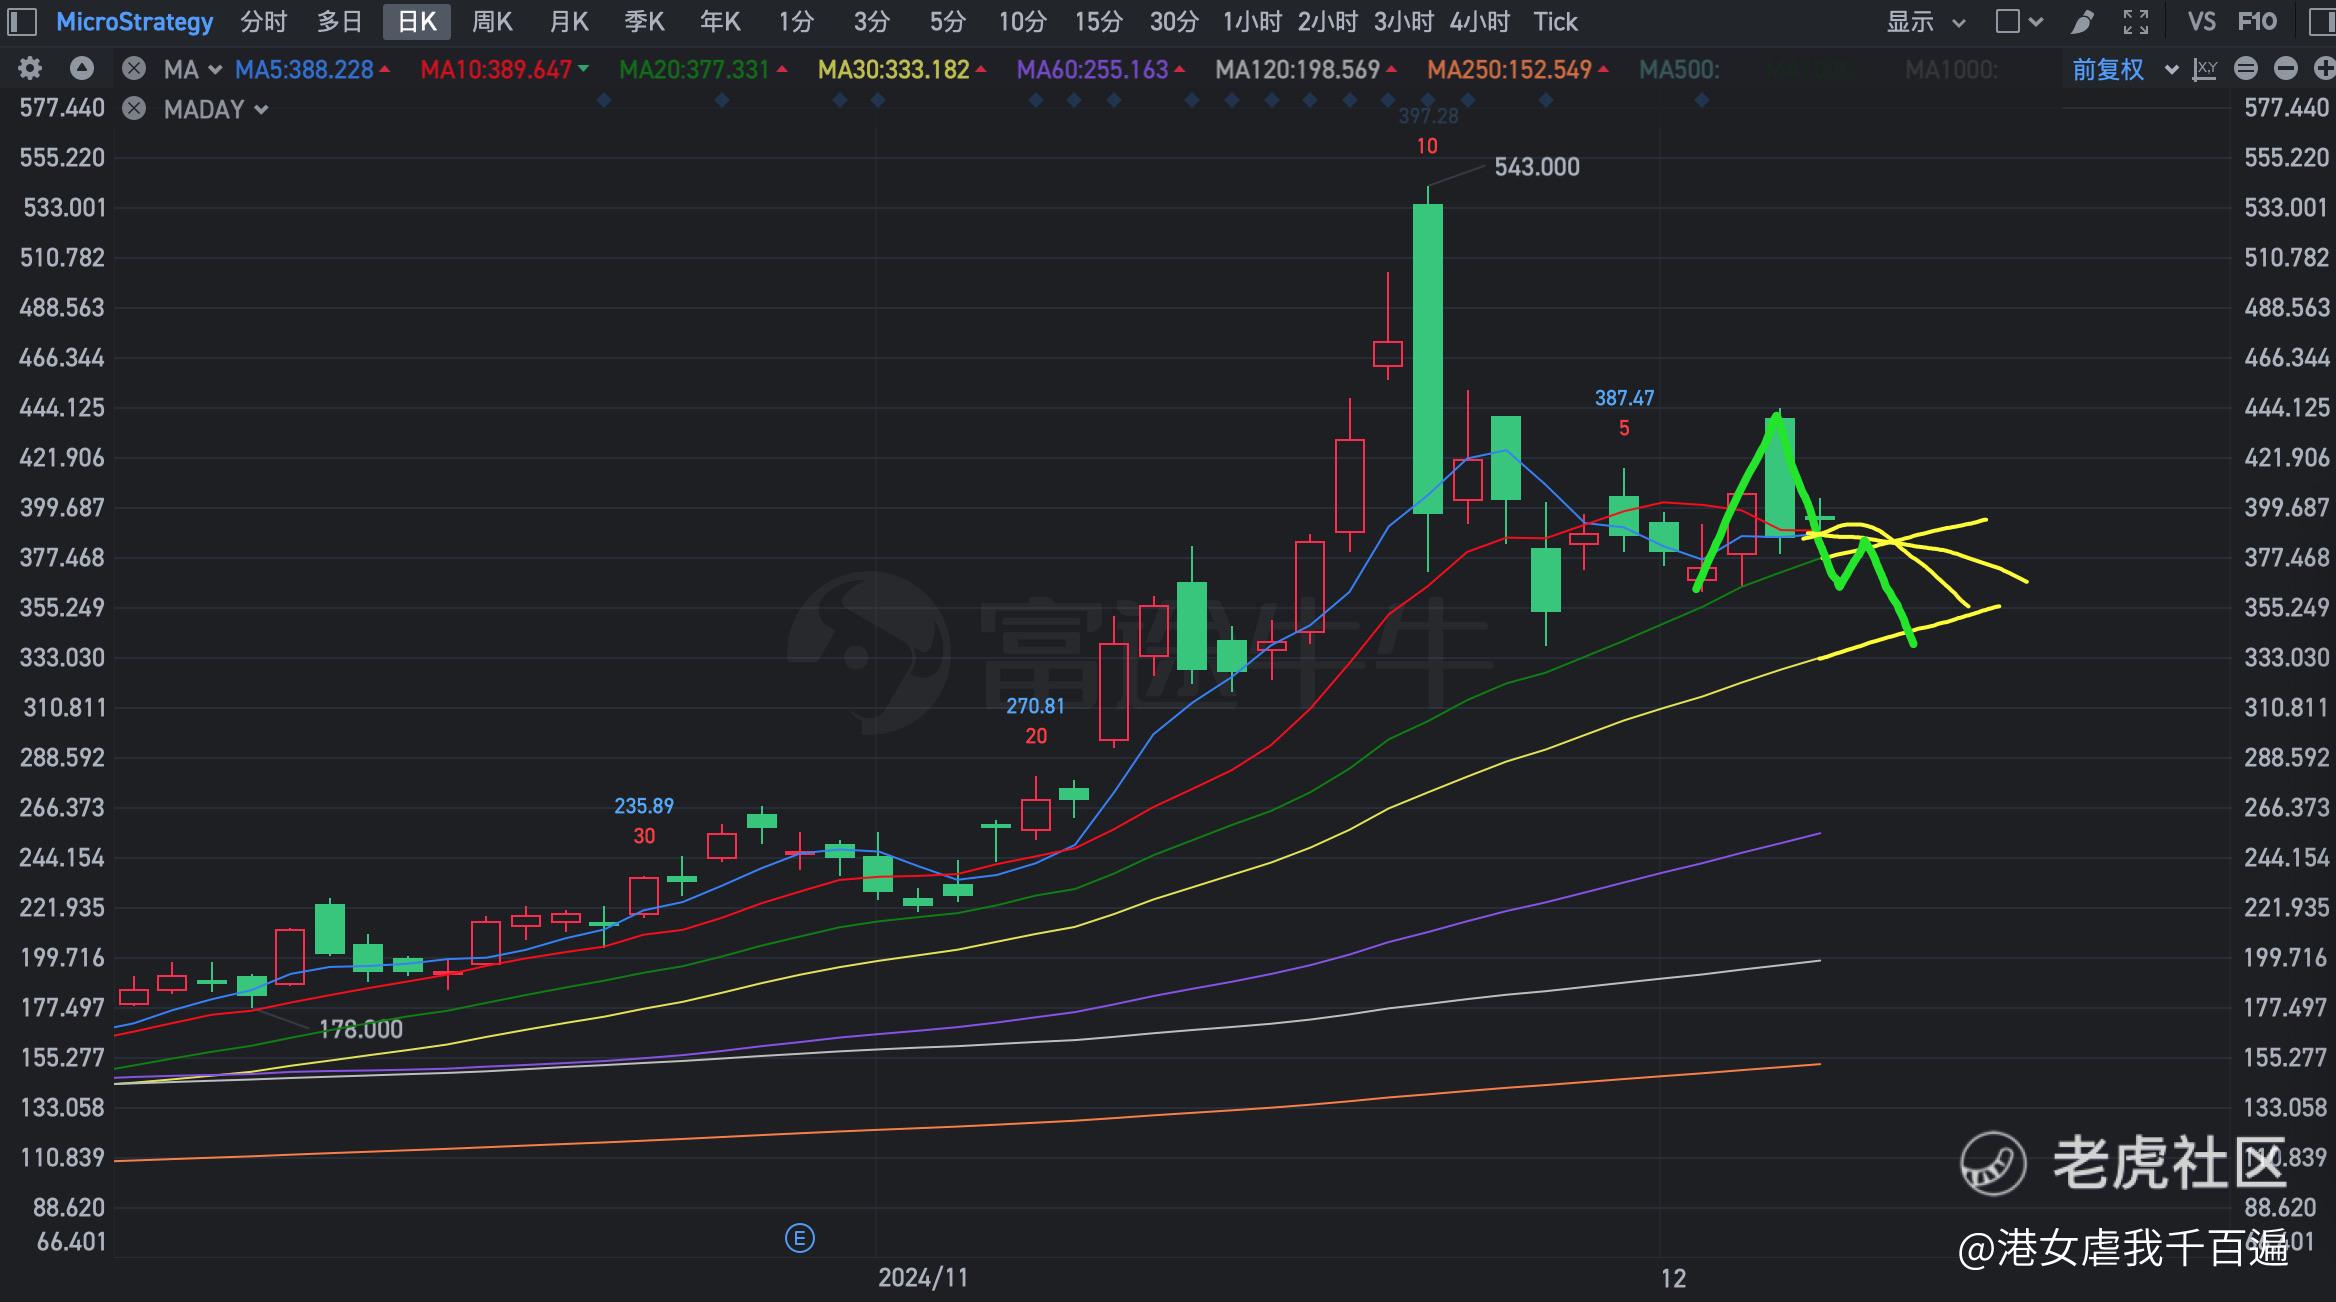The image size is (2336, 1302).
Task: Collapse indicators with up-arrow circle icon
Action: click(82, 69)
